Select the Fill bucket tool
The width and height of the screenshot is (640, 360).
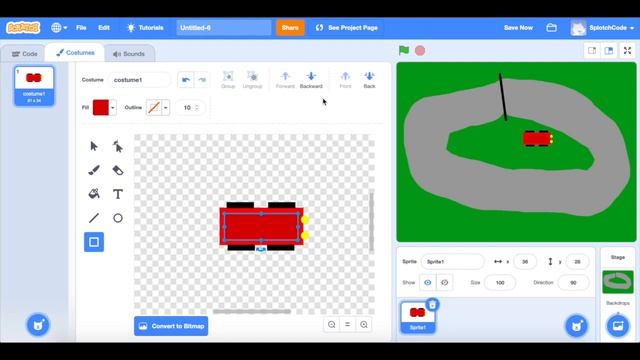tap(94, 194)
